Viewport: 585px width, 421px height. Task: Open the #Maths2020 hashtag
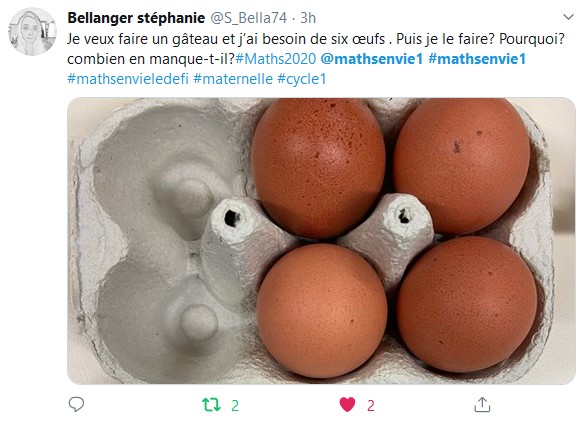point(276,59)
